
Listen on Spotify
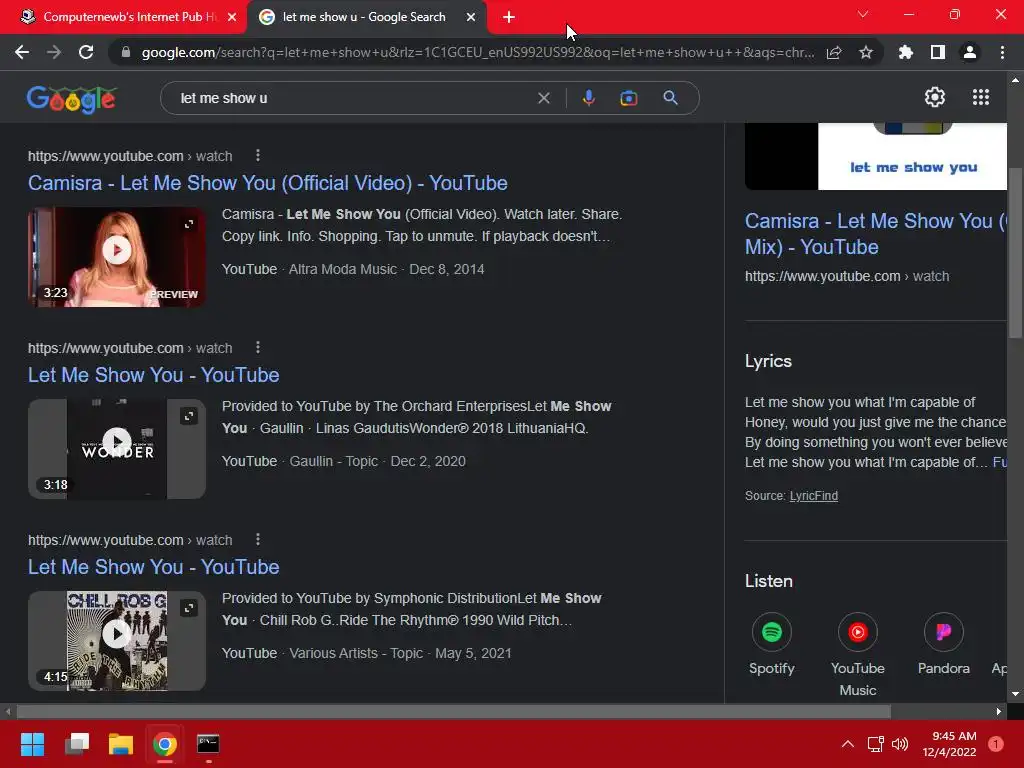771,644
